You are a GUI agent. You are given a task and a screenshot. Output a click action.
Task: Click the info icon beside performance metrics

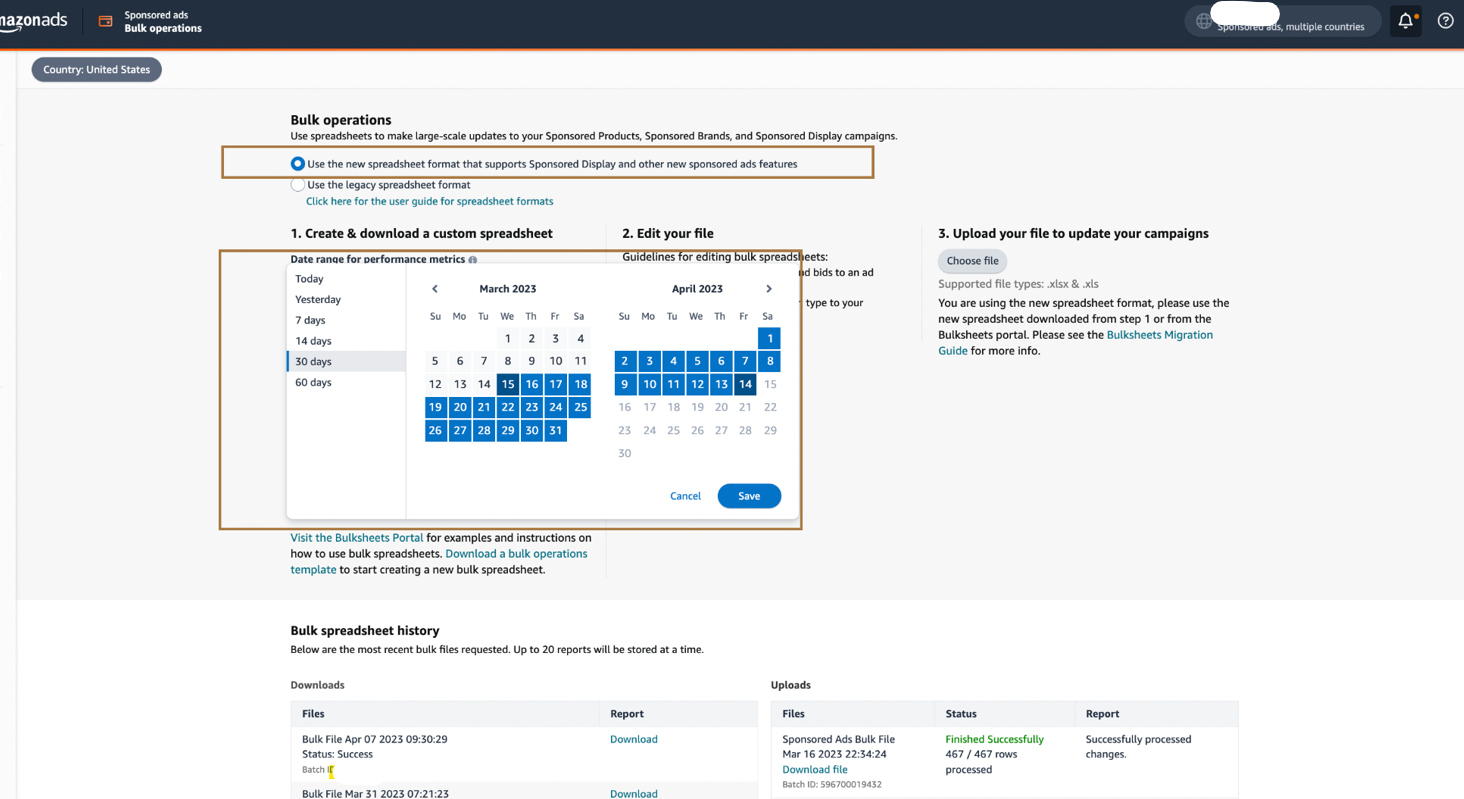pos(473,260)
